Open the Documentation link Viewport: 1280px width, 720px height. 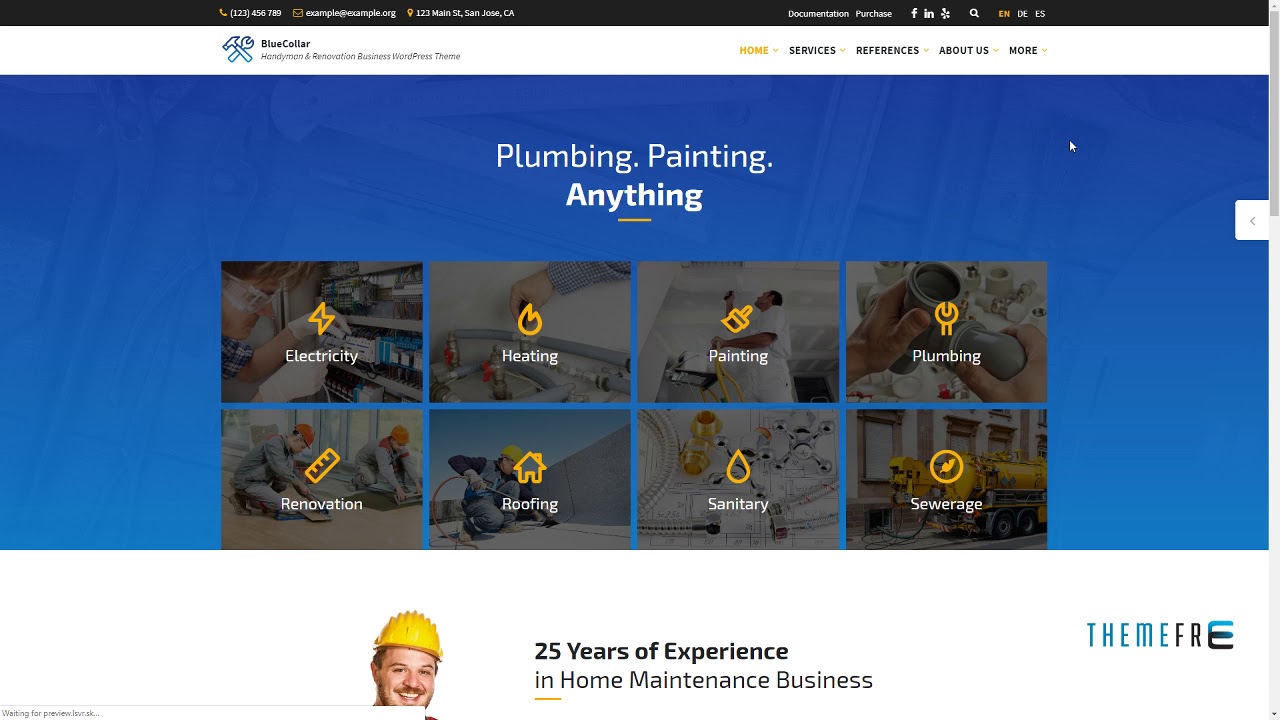click(818, 13)
